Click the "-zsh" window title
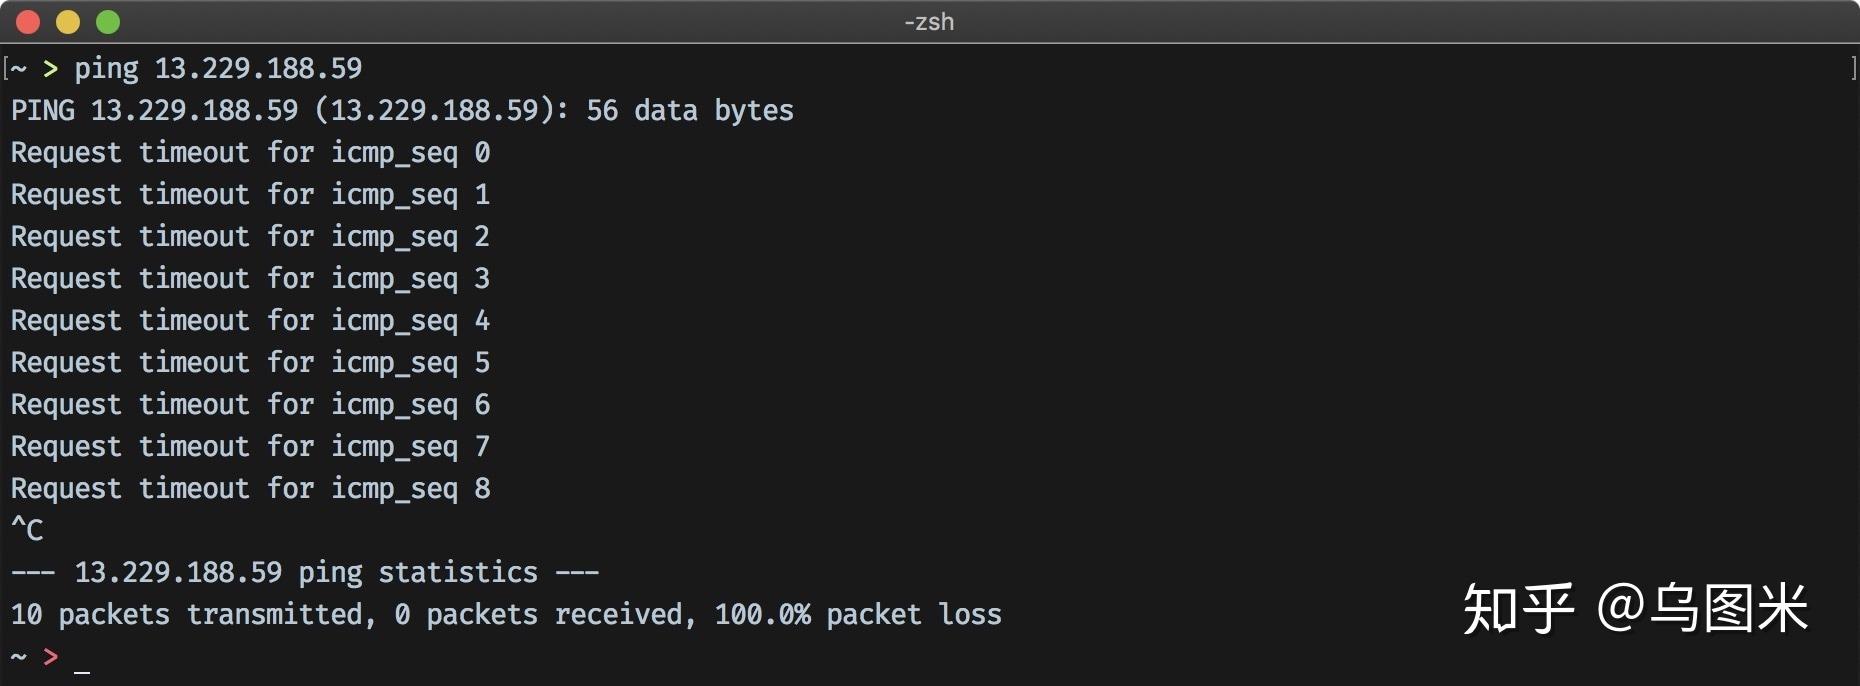The image size is (1860, 686). (x=929, y=21)
